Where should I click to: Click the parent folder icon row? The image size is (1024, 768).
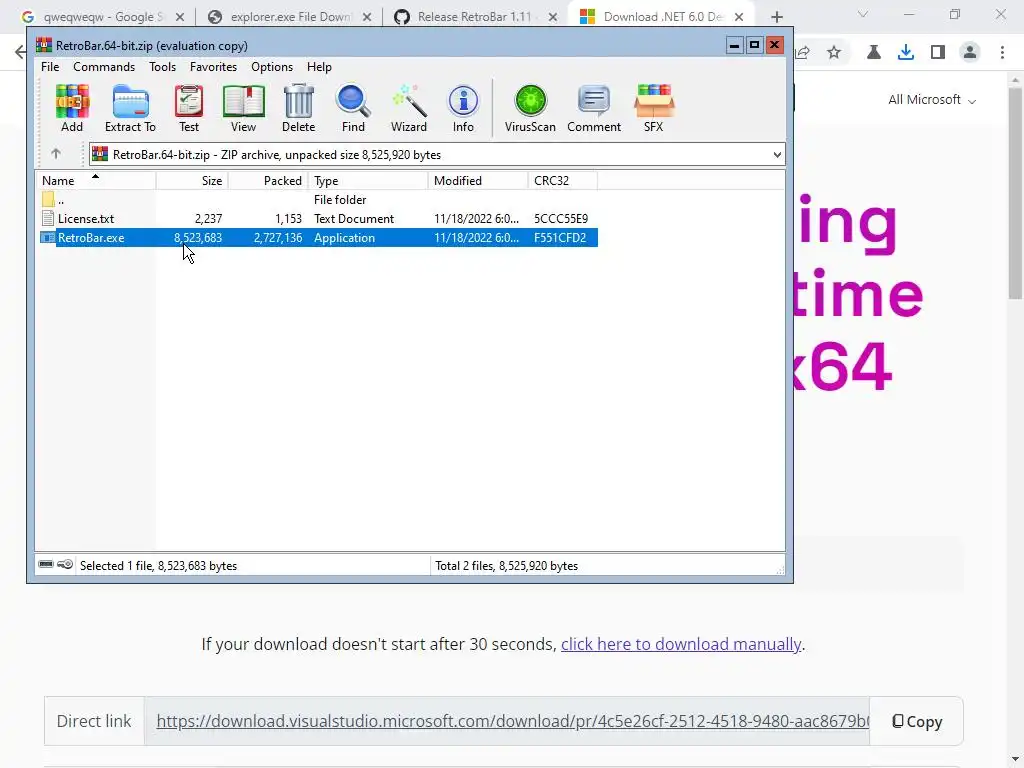(48, 200)
